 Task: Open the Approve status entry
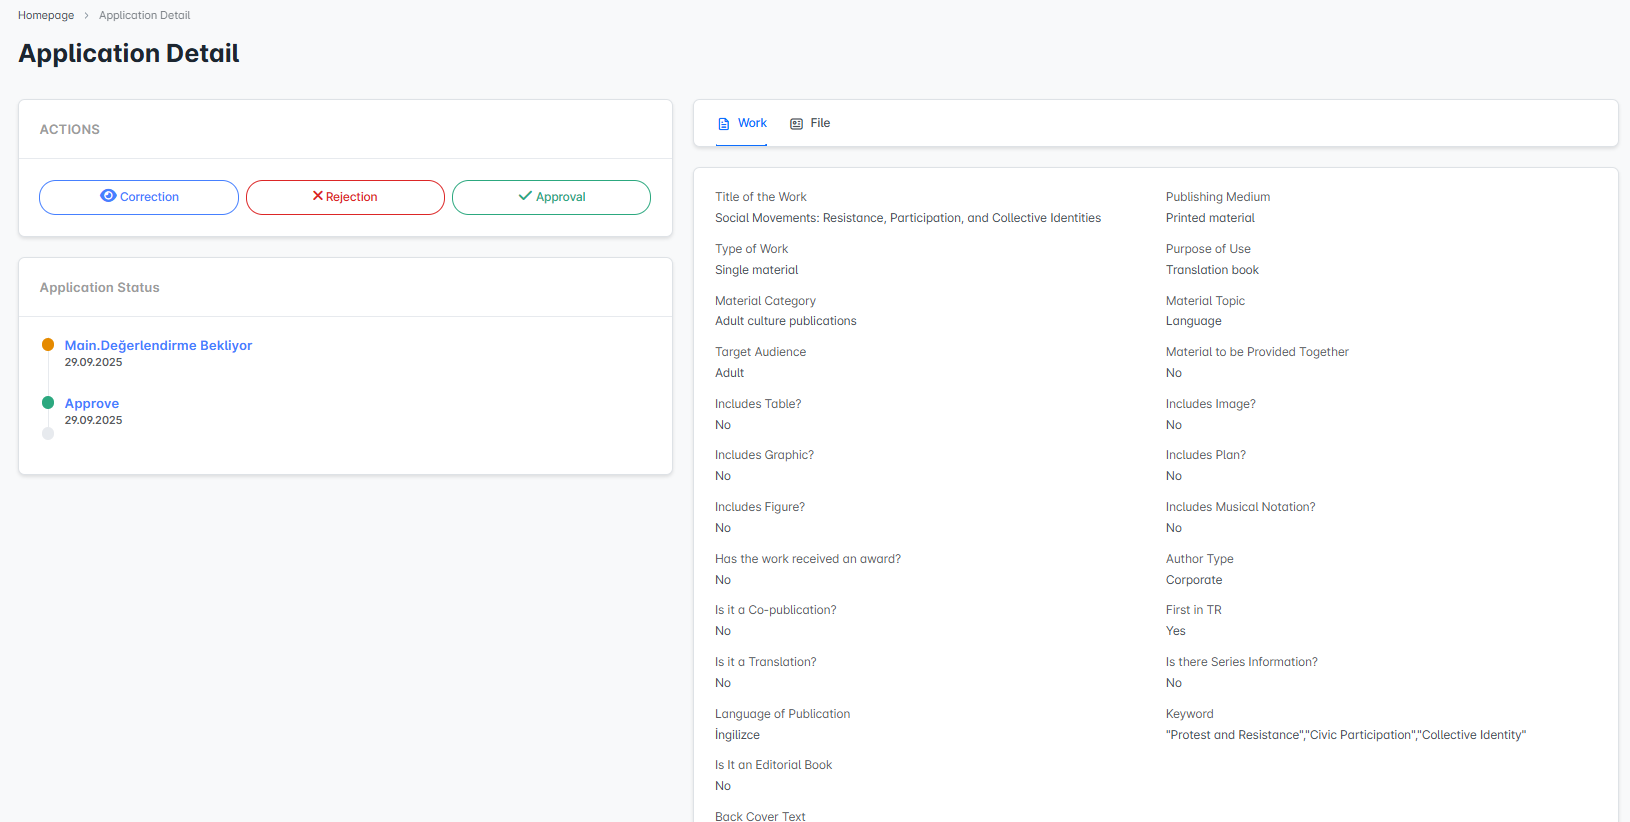(x=92, y=403)
